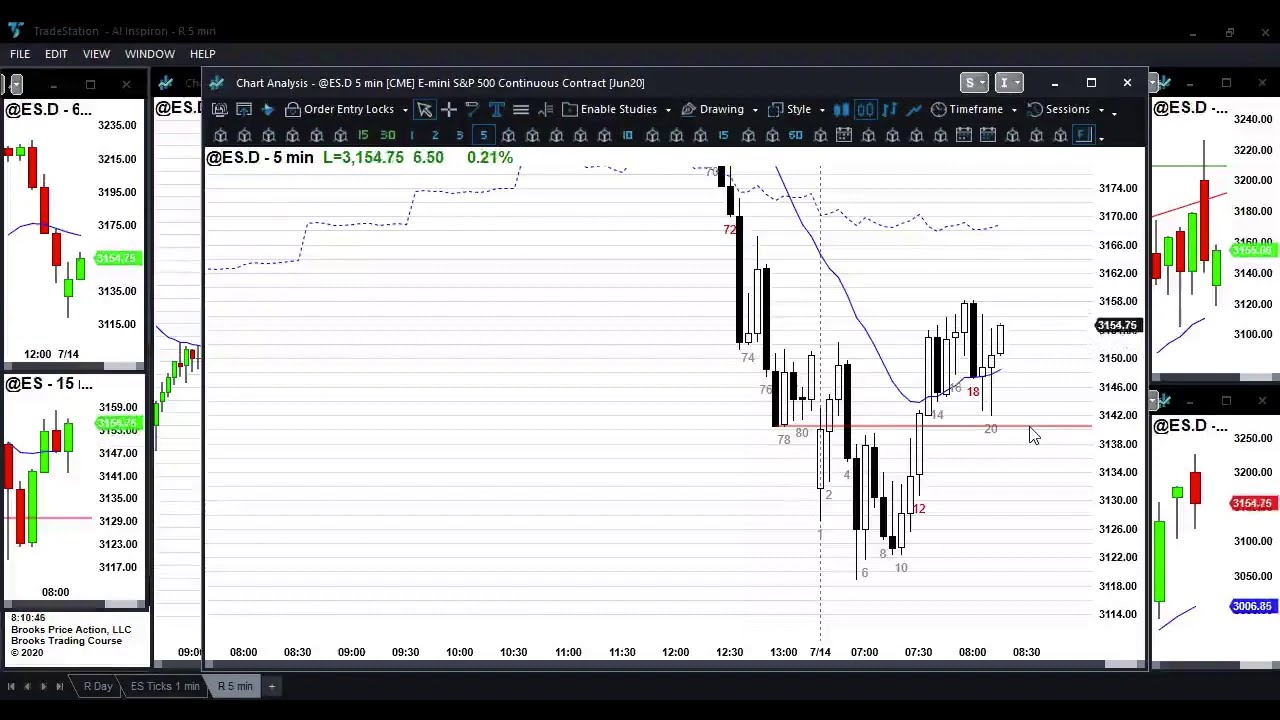Set 1 minute interval in toolbar
This screenshot has width=1280, height=720.
(411, 135)
